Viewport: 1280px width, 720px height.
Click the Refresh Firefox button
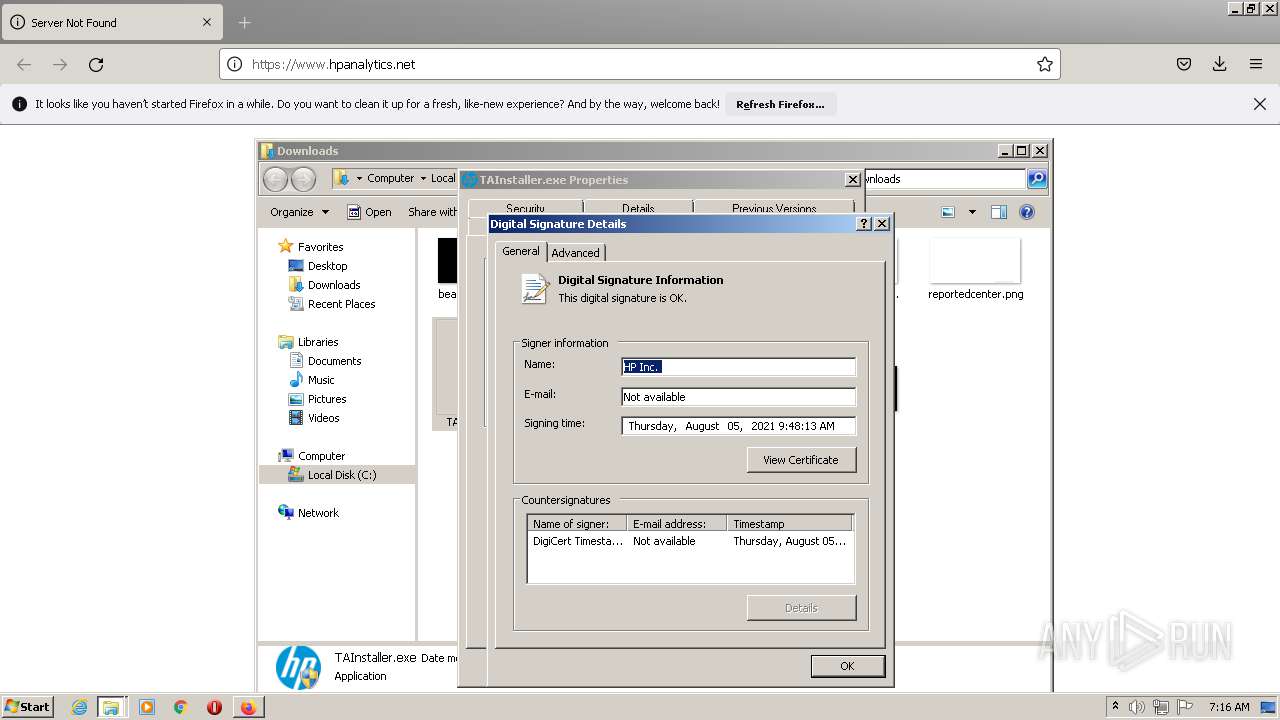(x=780, y=104)
